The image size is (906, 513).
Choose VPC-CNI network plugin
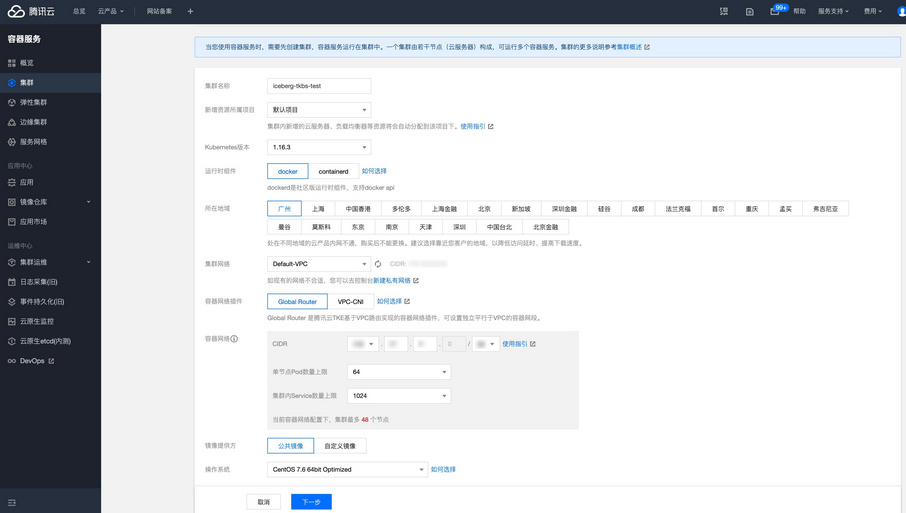coord(350,302)
